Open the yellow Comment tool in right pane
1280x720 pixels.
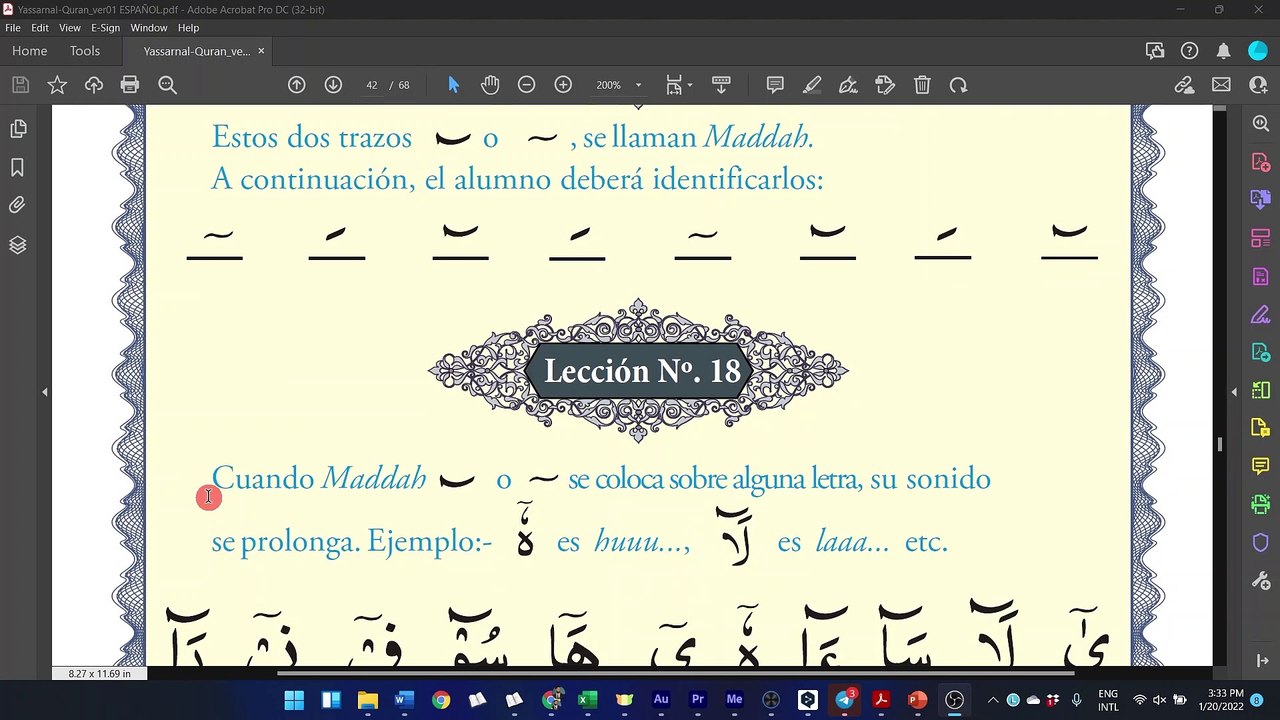tap(1260, 467)
